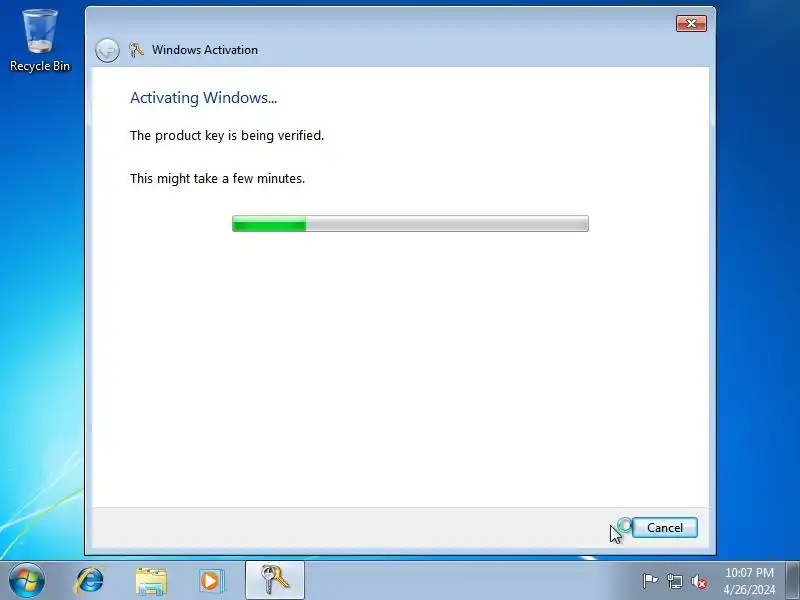The width and height of the screenshot is (800, 600).
Task: Close the Windows Activation dialog
Action: [x=691, y=23]
